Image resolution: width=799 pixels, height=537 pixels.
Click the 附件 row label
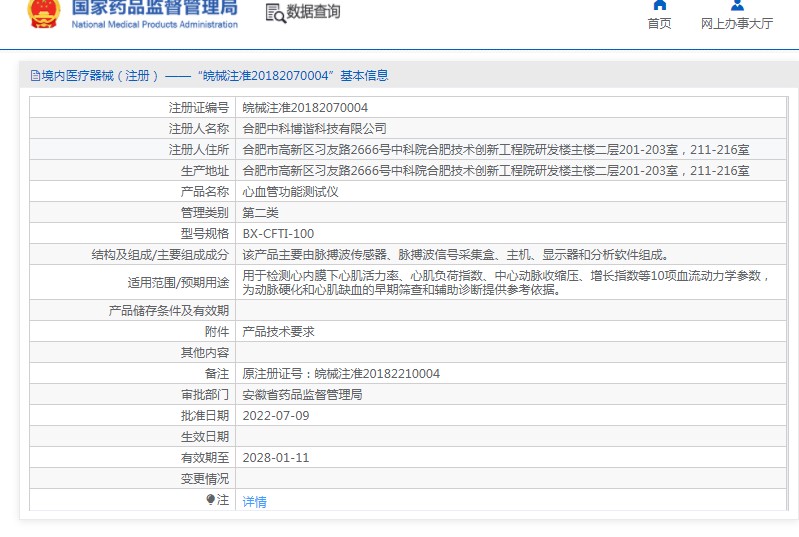tap(217, 332)
